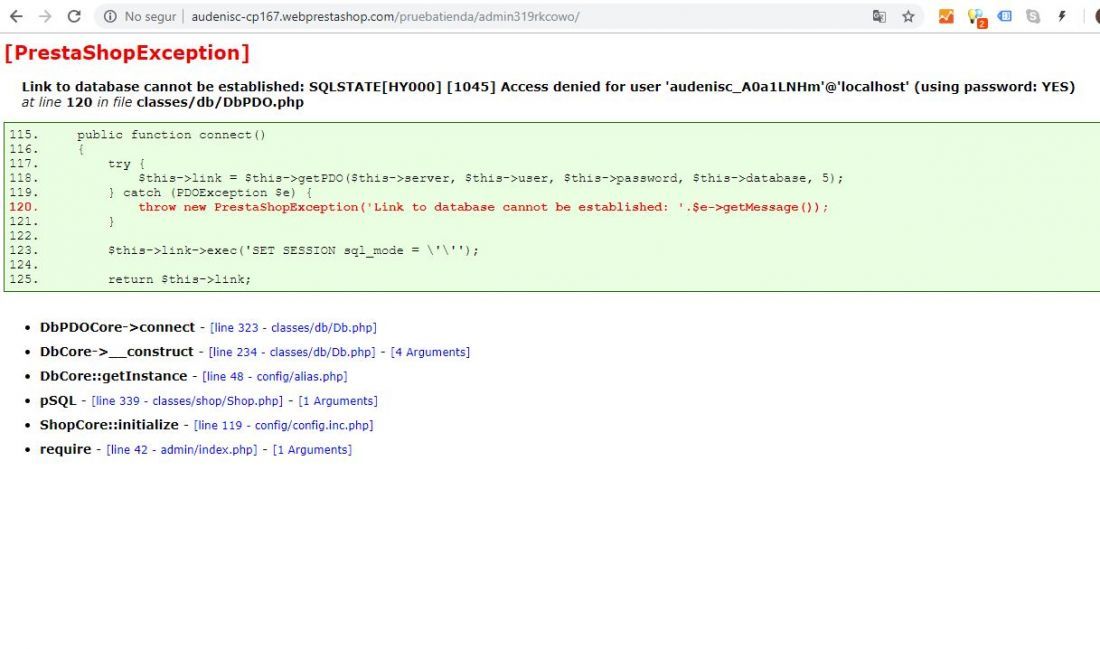Expand '1 Arguments' for require entry
Viewport: 1100px width, 649px height.
point(312,450)
